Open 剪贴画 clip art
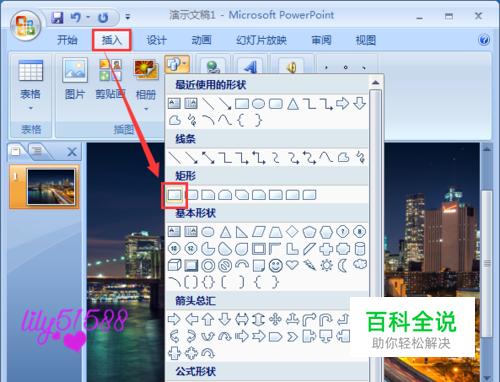The width and height of the screenshot is (500, 382). pos(110,79)
